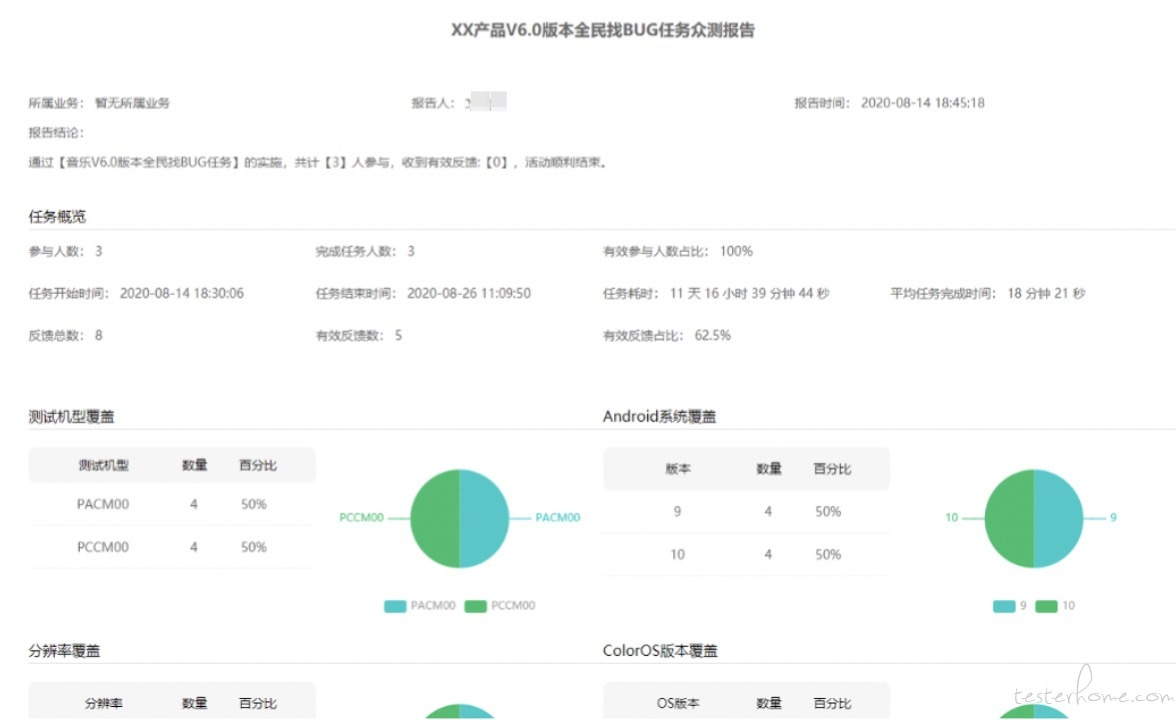Screen dimensions: 1176x720
Task: Click the 版本 column header in the Android table
Action: click(677, 470)
